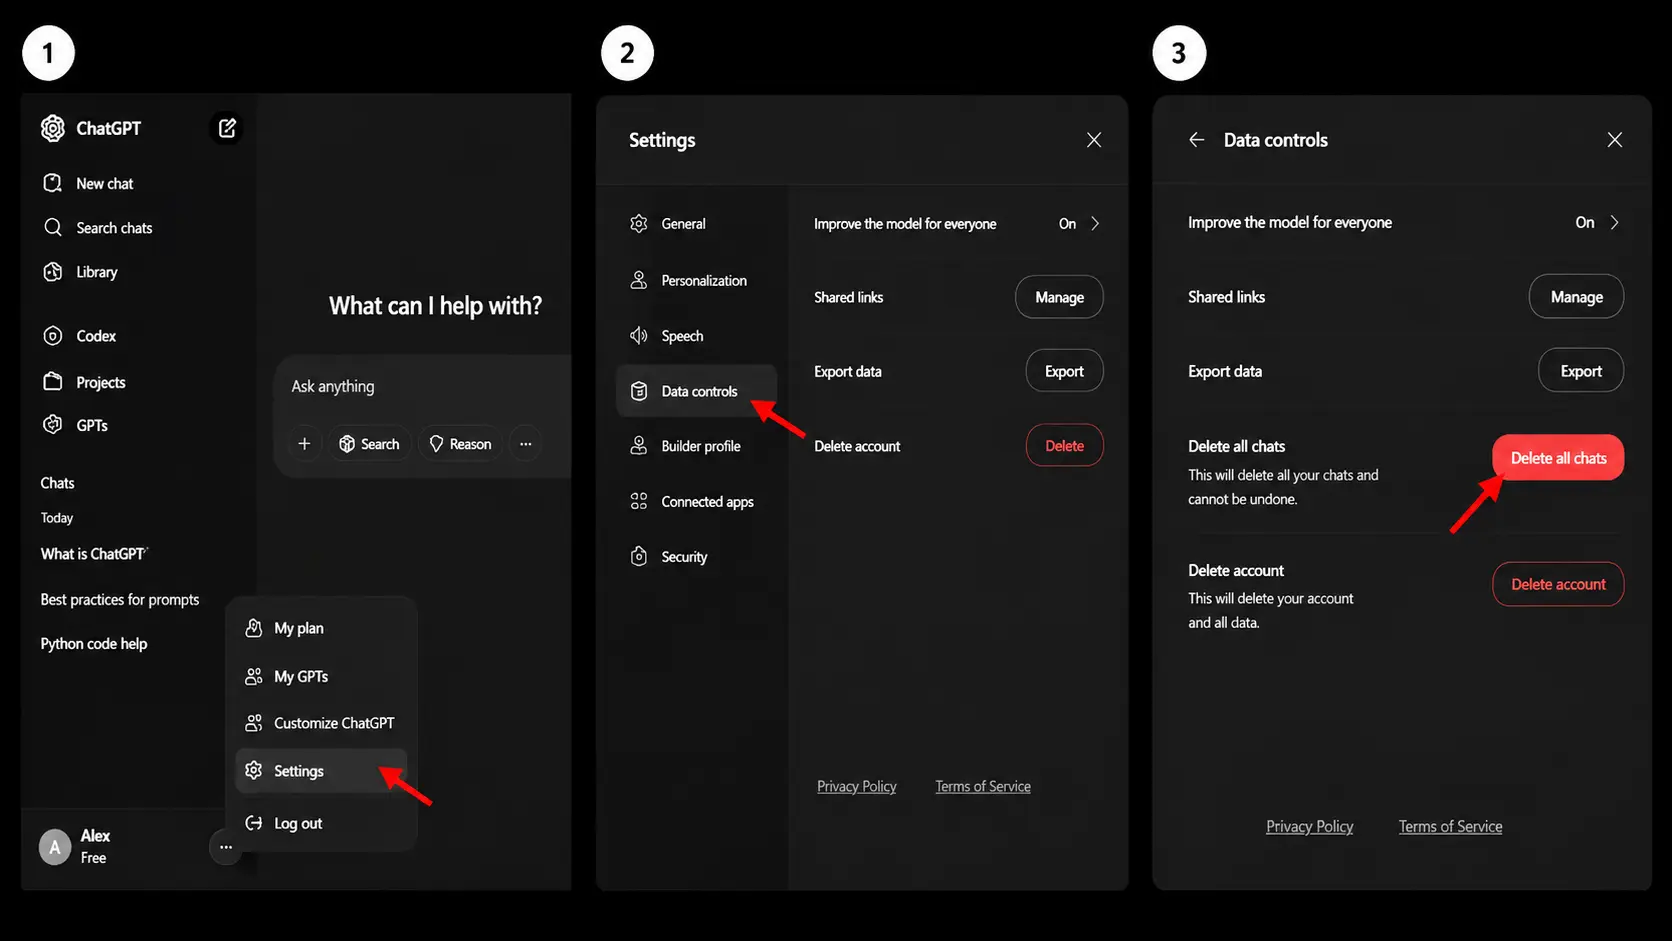1672x941 pixels.
Task: Open 'Python code help' chat
Action: 94,644
